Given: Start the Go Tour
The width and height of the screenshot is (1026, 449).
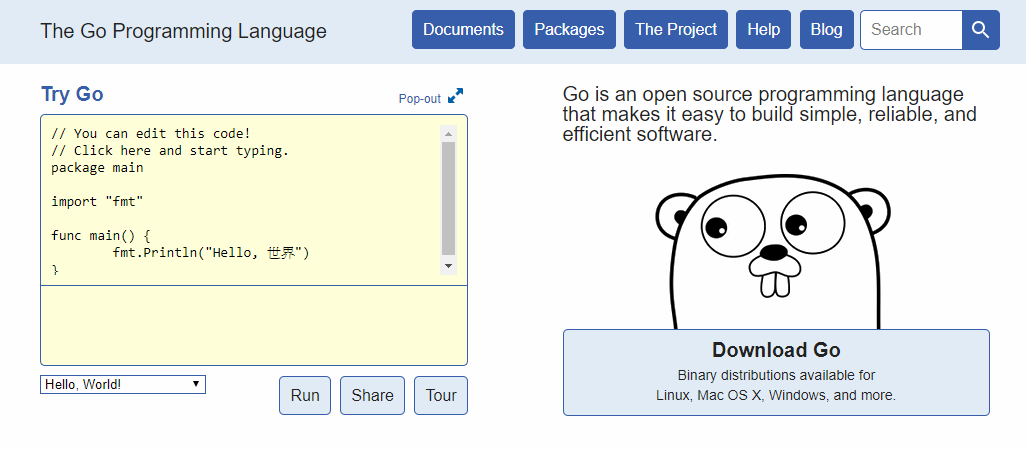Looking at the screenshot, I should (441, 395).
